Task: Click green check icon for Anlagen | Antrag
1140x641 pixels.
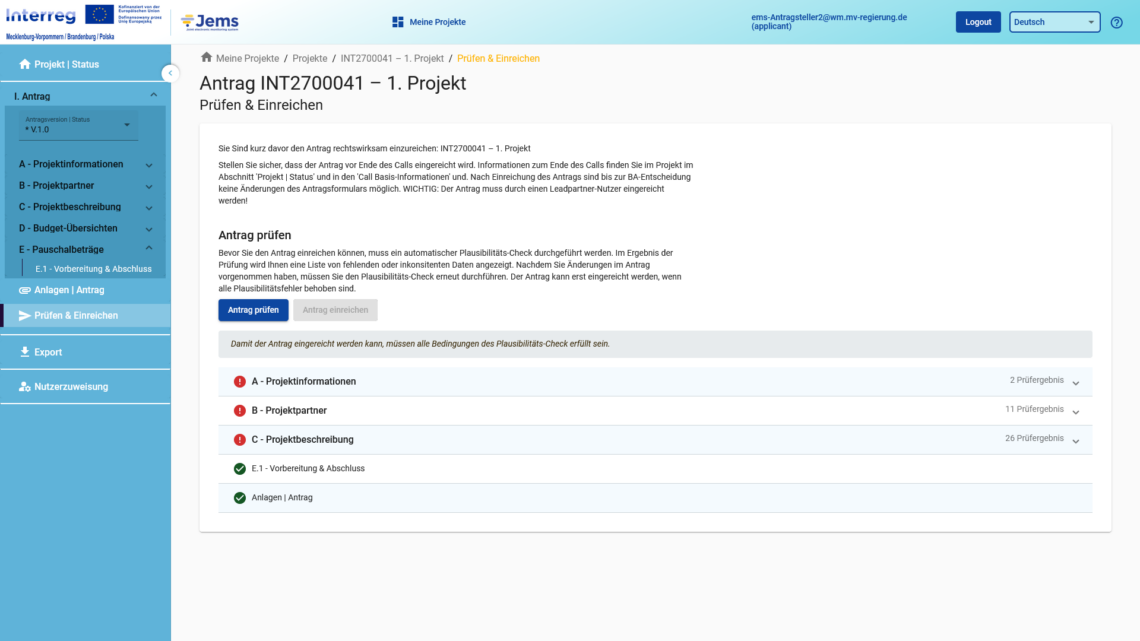Action: coord(240,497)
